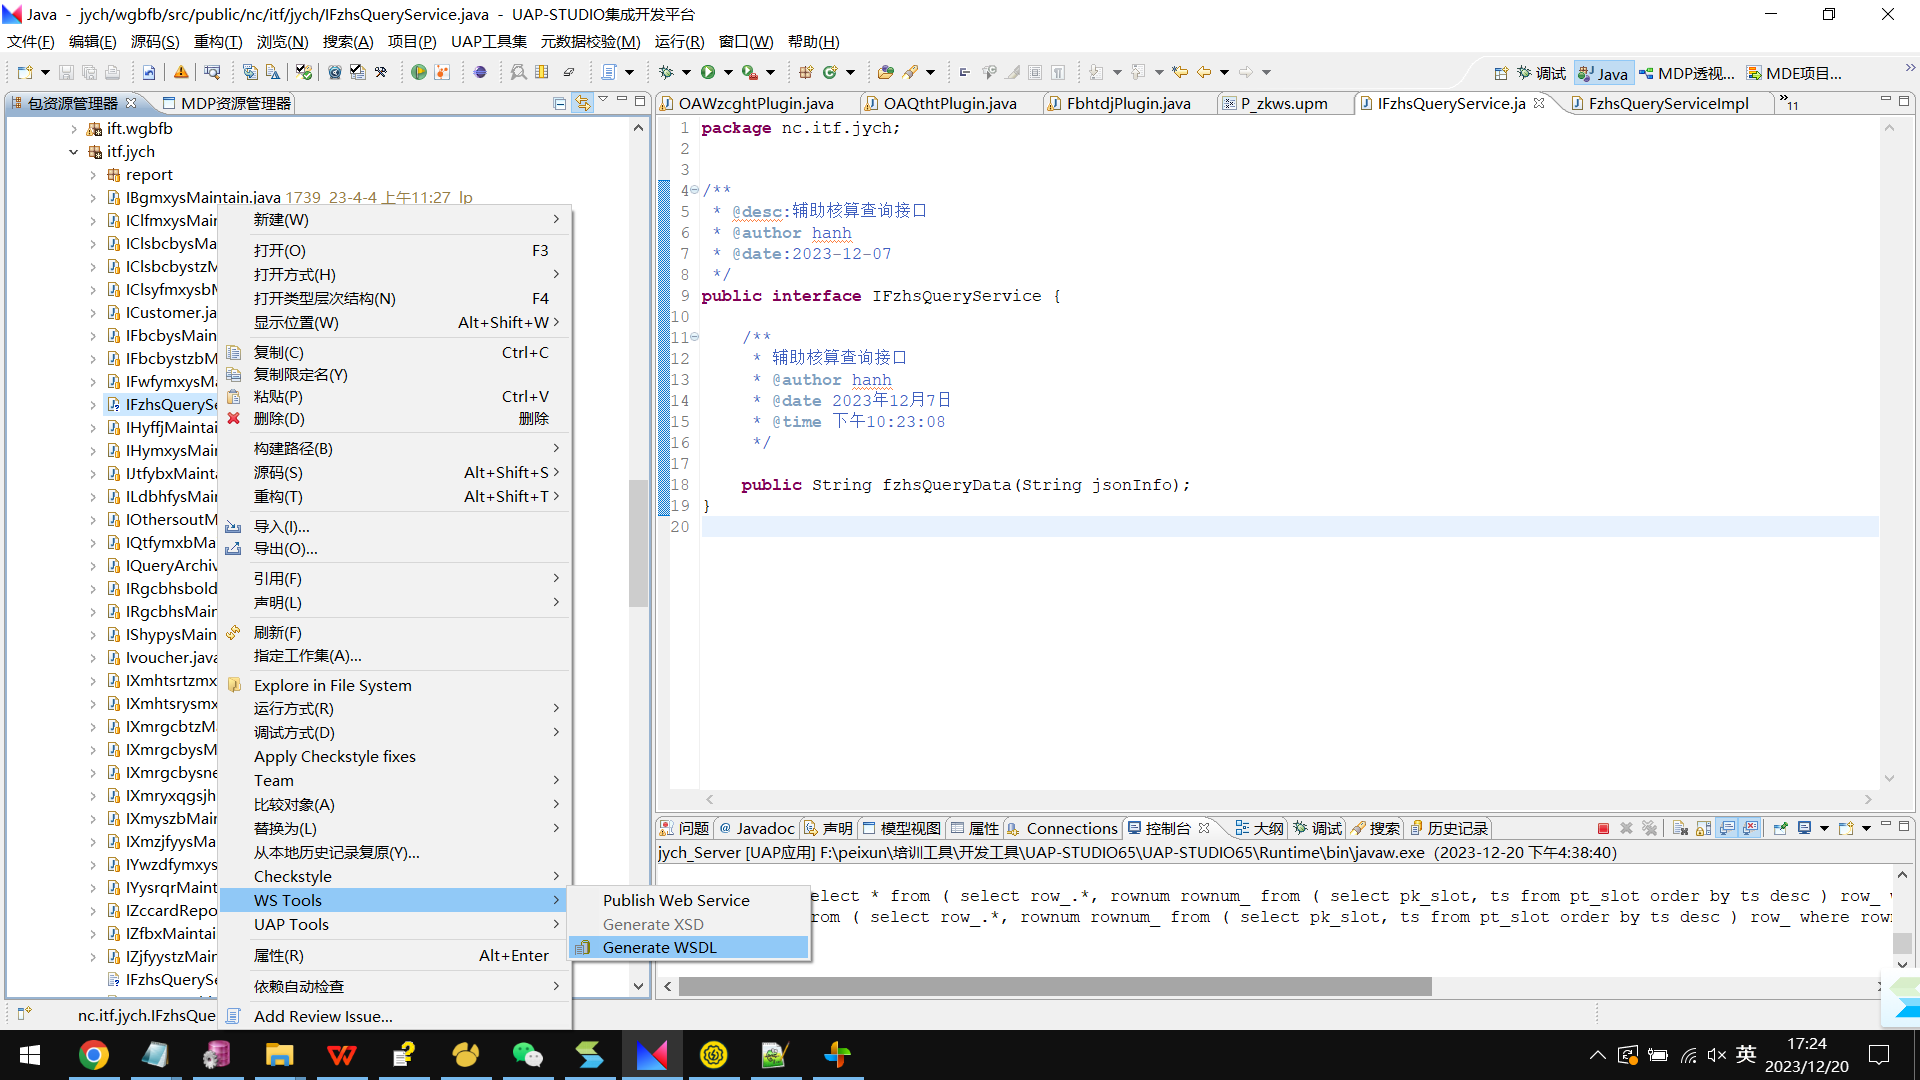This screenshot has width=1920, height=1080.
Task: Click the warning triangle toolbar icon
Action: [x=181, y=72]
